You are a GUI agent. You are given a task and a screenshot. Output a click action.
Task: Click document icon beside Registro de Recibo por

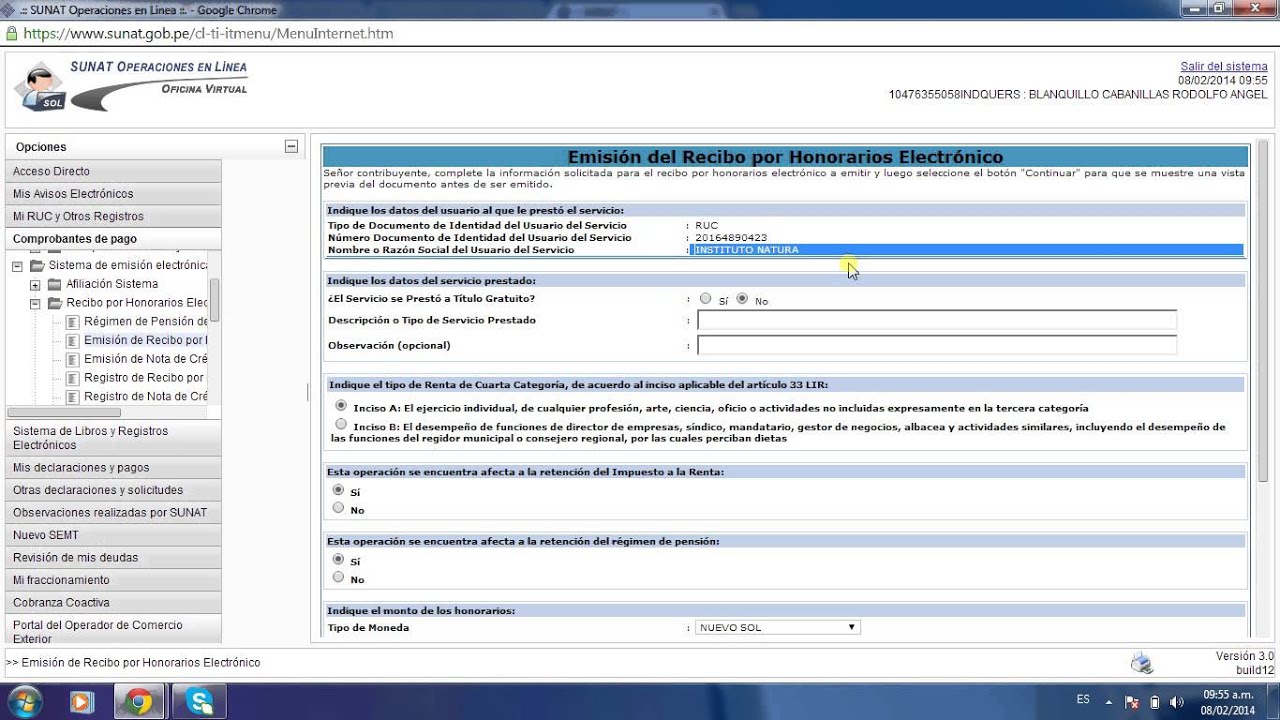73,378
